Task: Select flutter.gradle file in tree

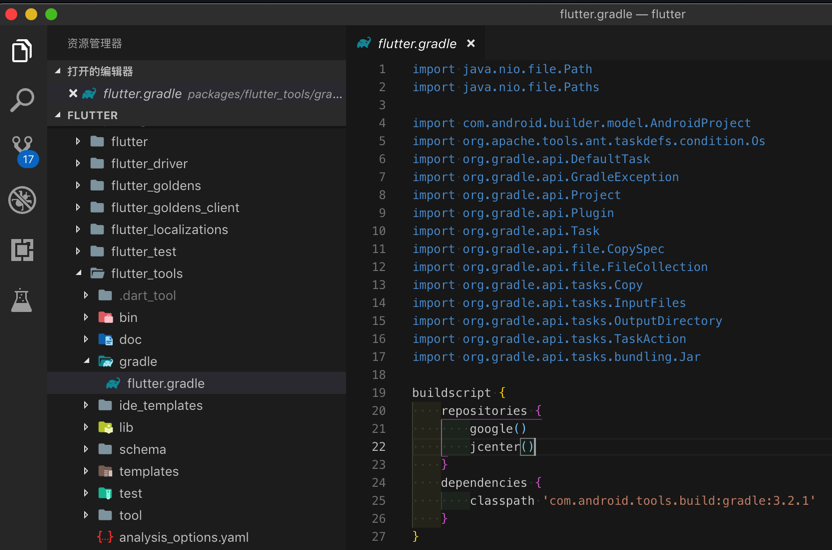Action: [x=165, y=383]
